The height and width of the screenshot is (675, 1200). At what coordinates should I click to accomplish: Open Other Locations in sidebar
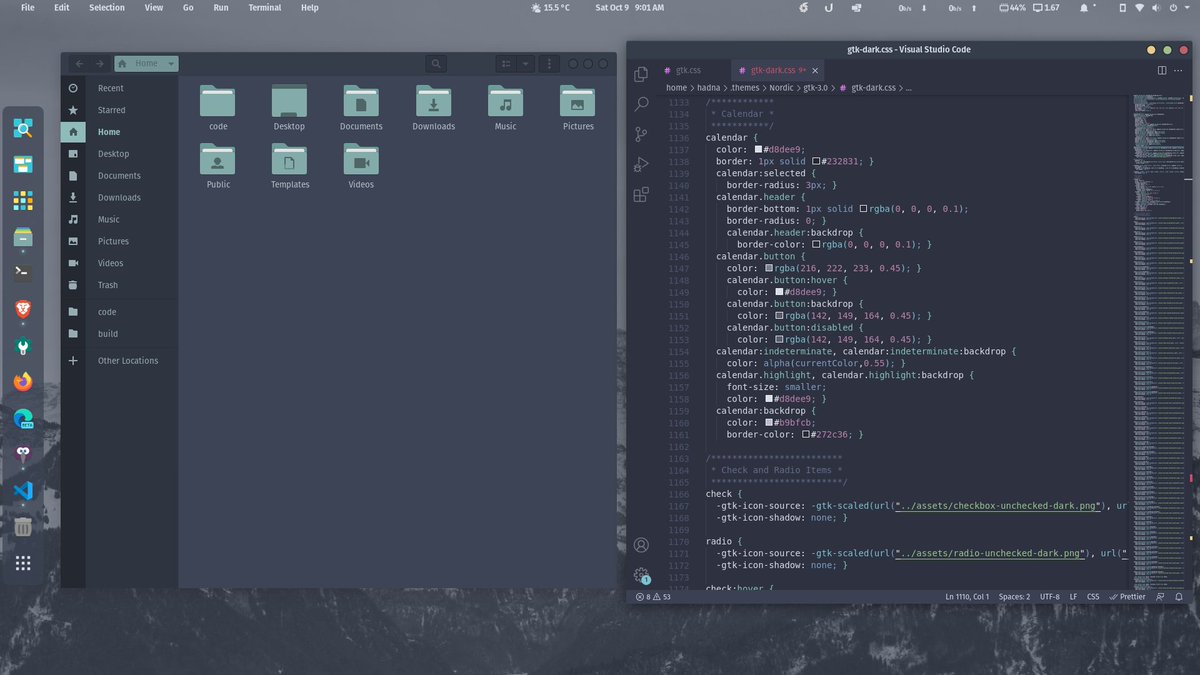click(x=119, y=360)
